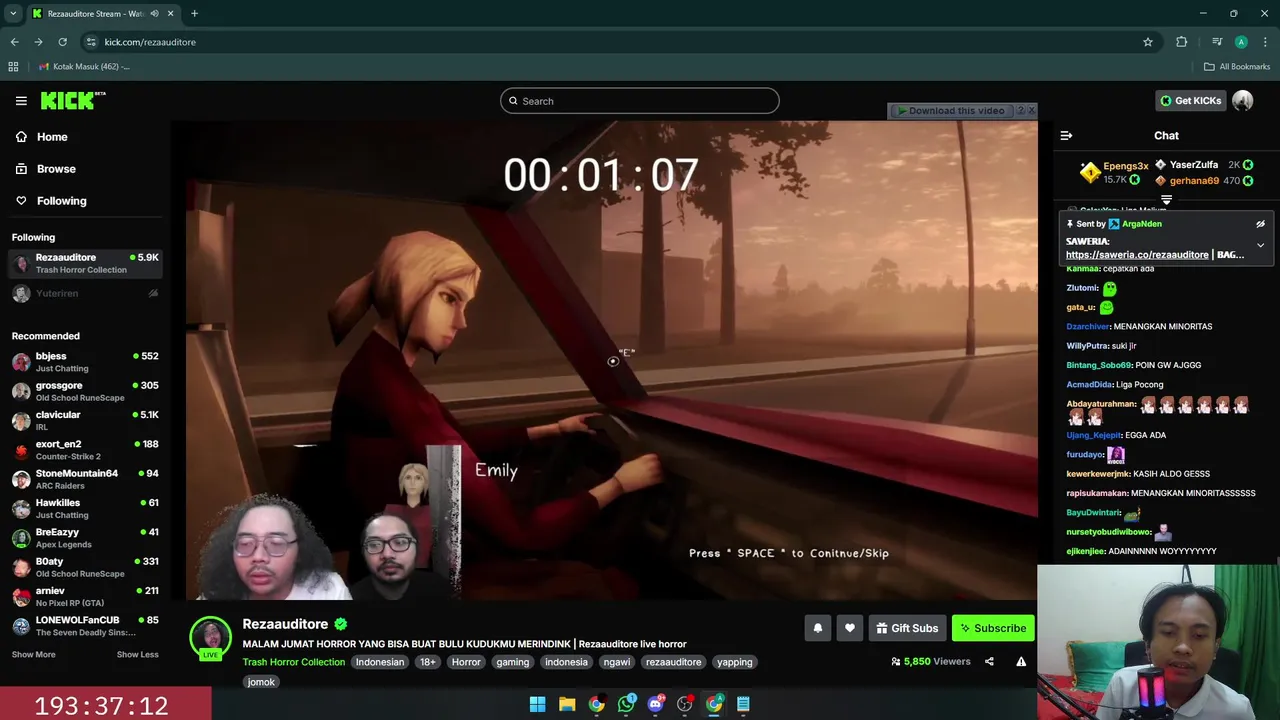The image size is (1280, 720).
Task: Mute audio on Rezaauditore tab
Action: (x=154, y=14)
